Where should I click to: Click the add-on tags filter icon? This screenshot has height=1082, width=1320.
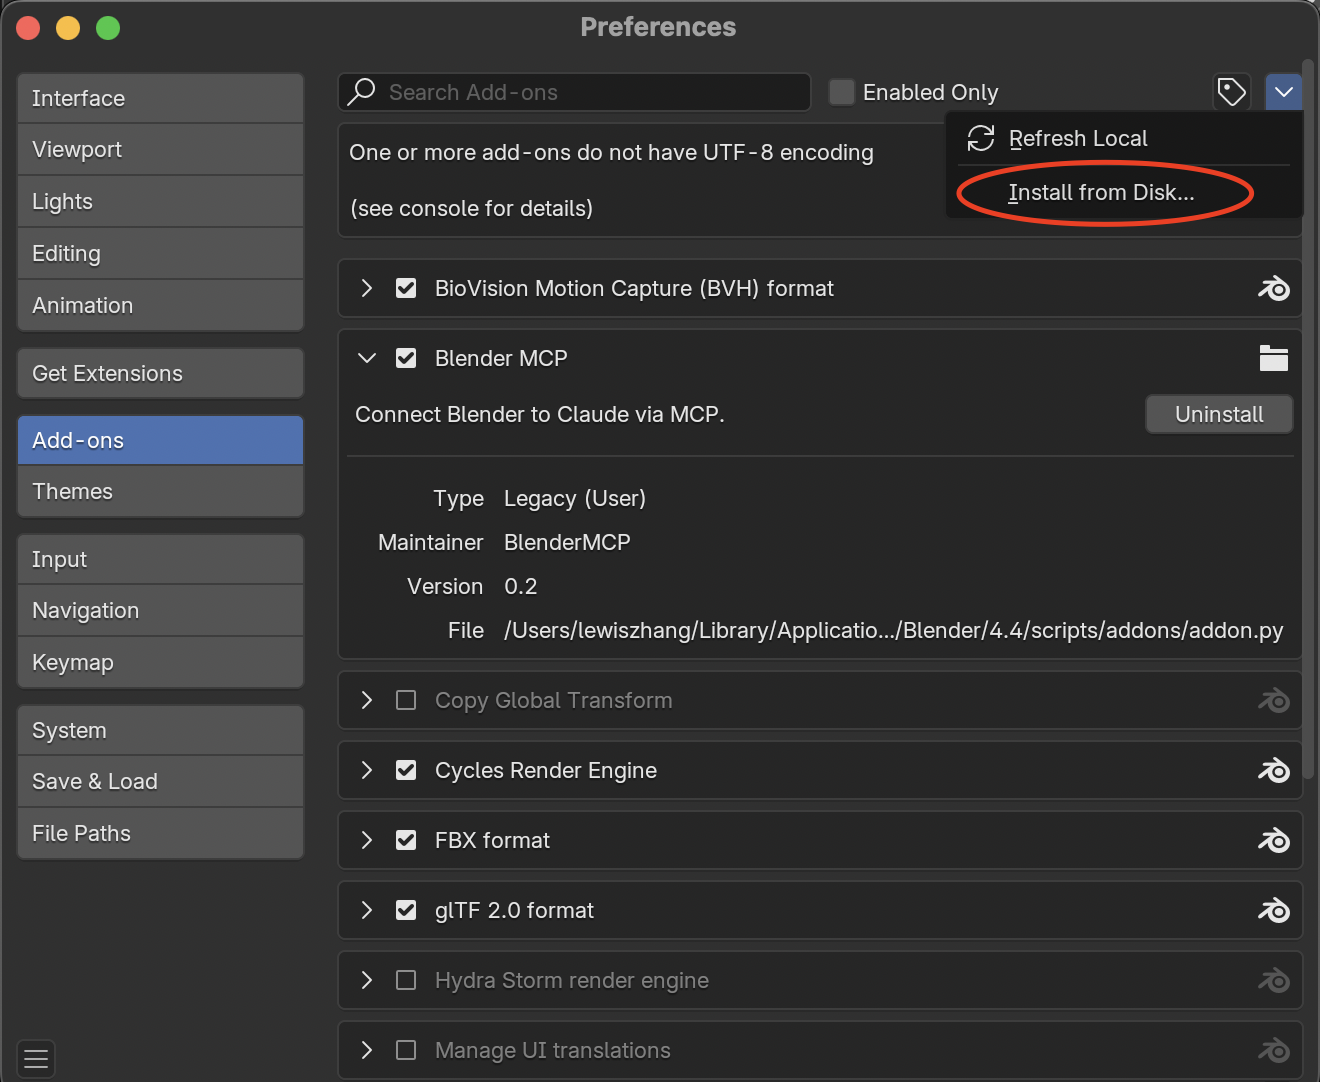(x=1231, y=92)
